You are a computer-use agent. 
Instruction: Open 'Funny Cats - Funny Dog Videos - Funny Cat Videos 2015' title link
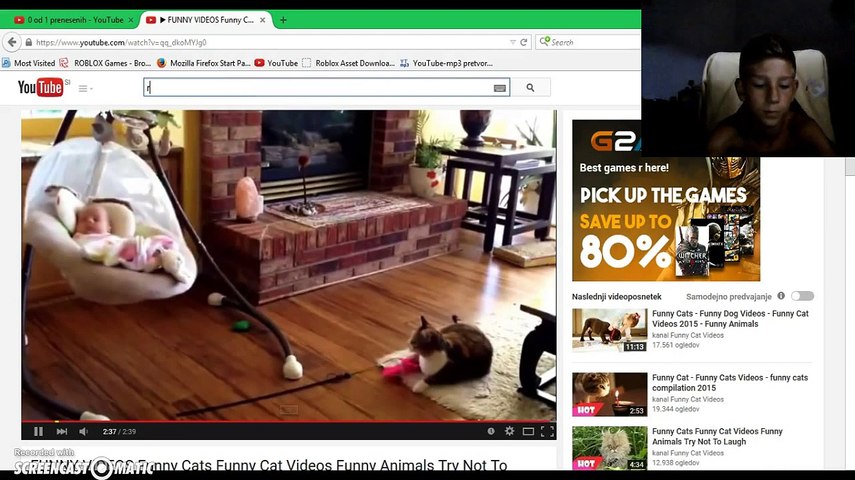pyautogui.click(x=730, y=319)
